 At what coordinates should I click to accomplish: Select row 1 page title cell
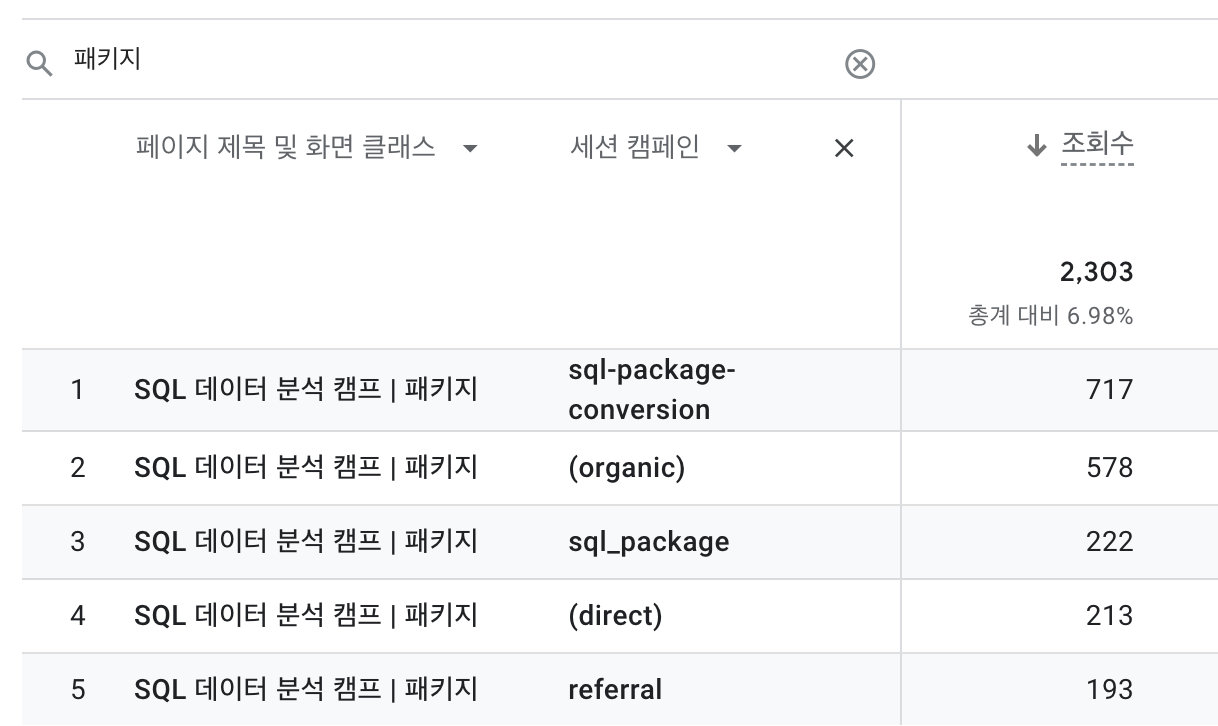[x=306, y=389]
